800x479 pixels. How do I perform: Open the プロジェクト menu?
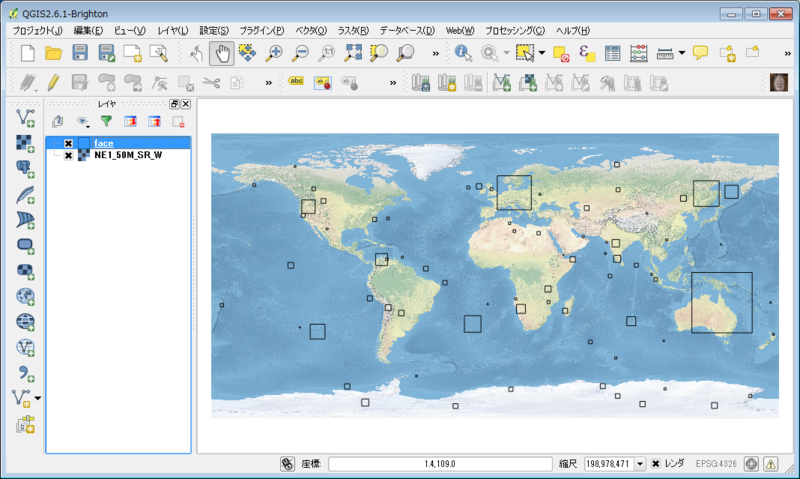[x=38, y=31]
